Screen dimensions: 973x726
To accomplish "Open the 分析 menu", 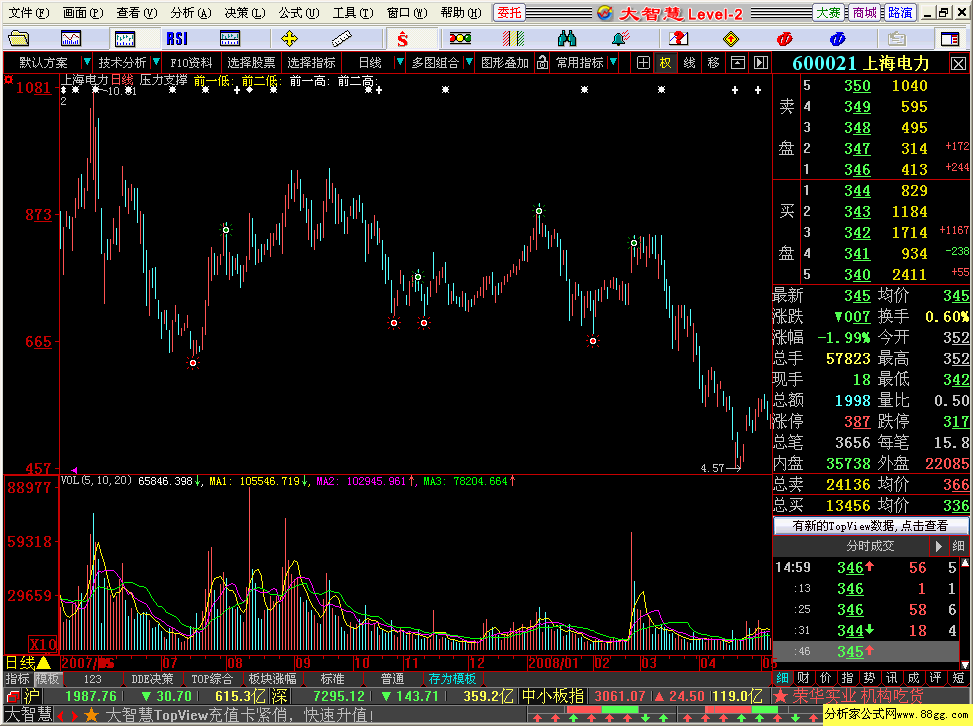I will tap(191, 12).
